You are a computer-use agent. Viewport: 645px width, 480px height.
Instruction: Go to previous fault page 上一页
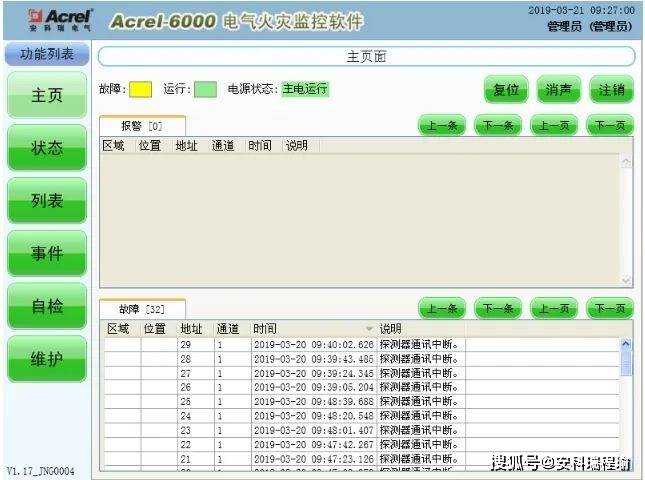(554, 308)
